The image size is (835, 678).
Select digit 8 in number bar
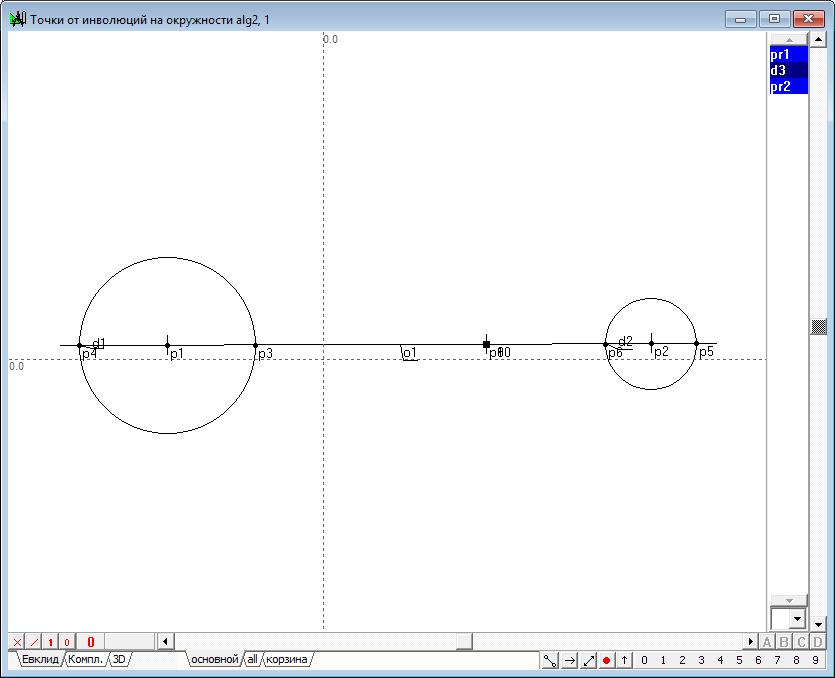tap(796, 660)
